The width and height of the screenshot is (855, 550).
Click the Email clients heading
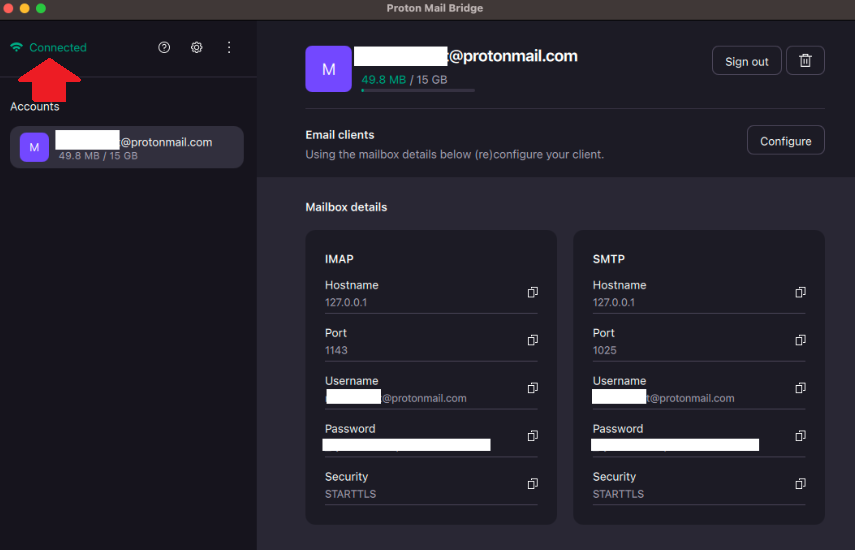point(340,135)
